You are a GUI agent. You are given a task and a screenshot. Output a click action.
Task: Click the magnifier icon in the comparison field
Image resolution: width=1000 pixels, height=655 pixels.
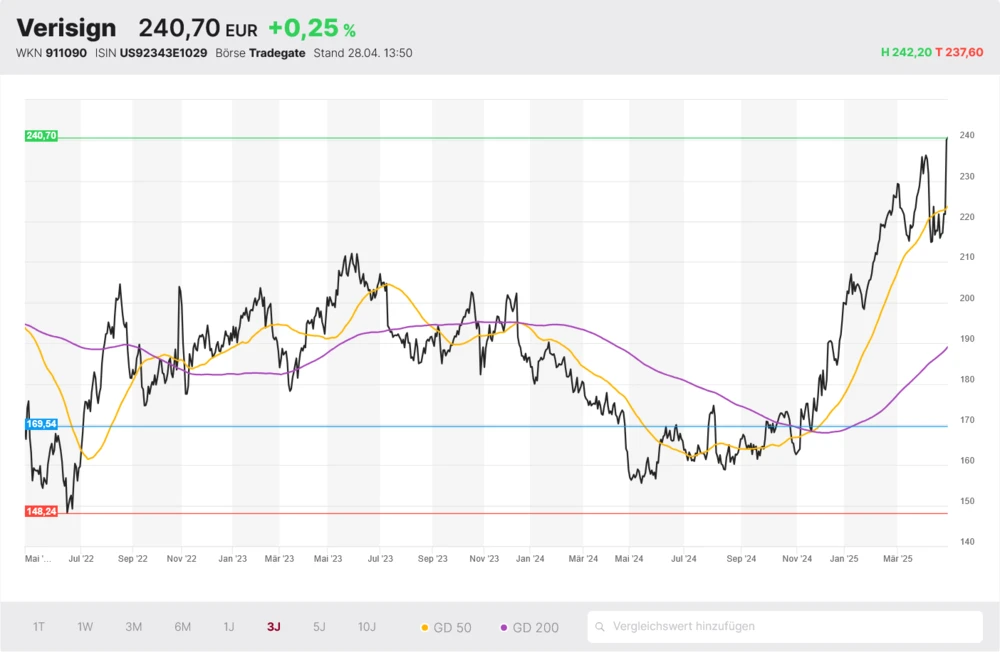600,627
